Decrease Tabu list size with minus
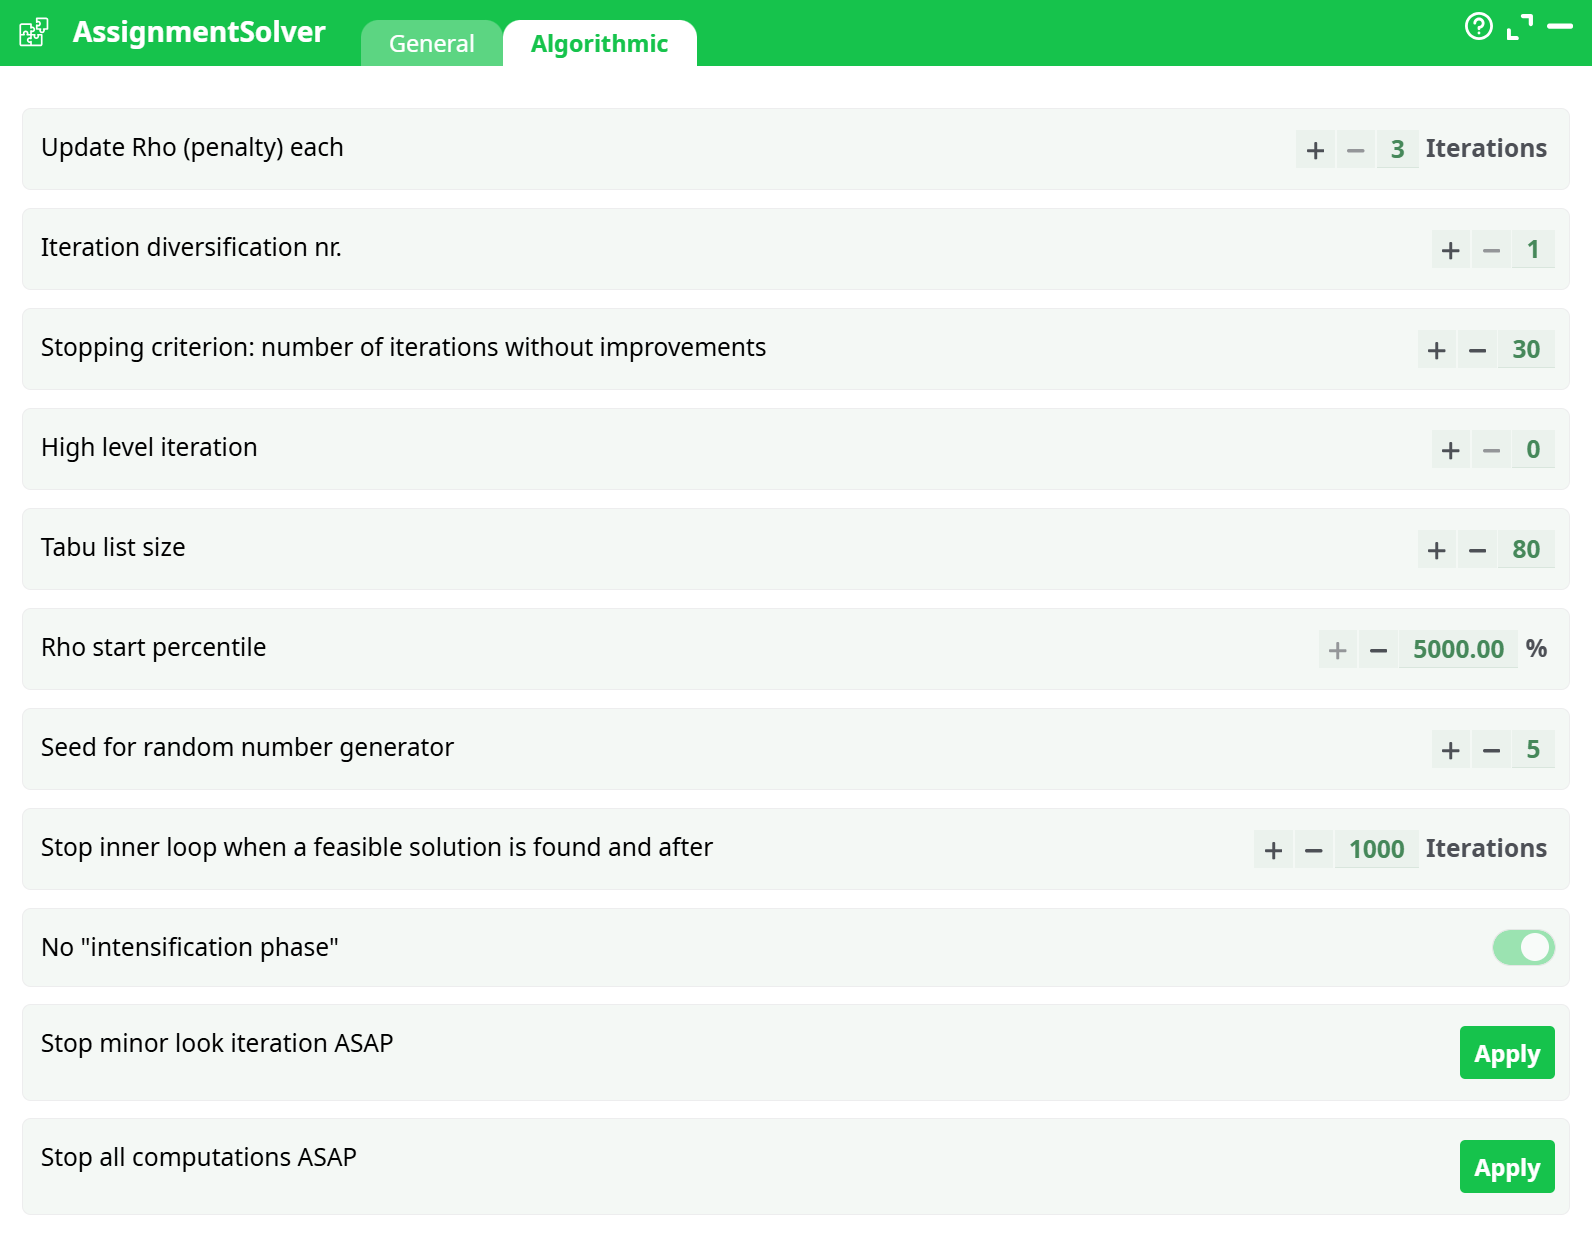This screenshot has width=1592, height=1235. click(x=1477, y=550)
